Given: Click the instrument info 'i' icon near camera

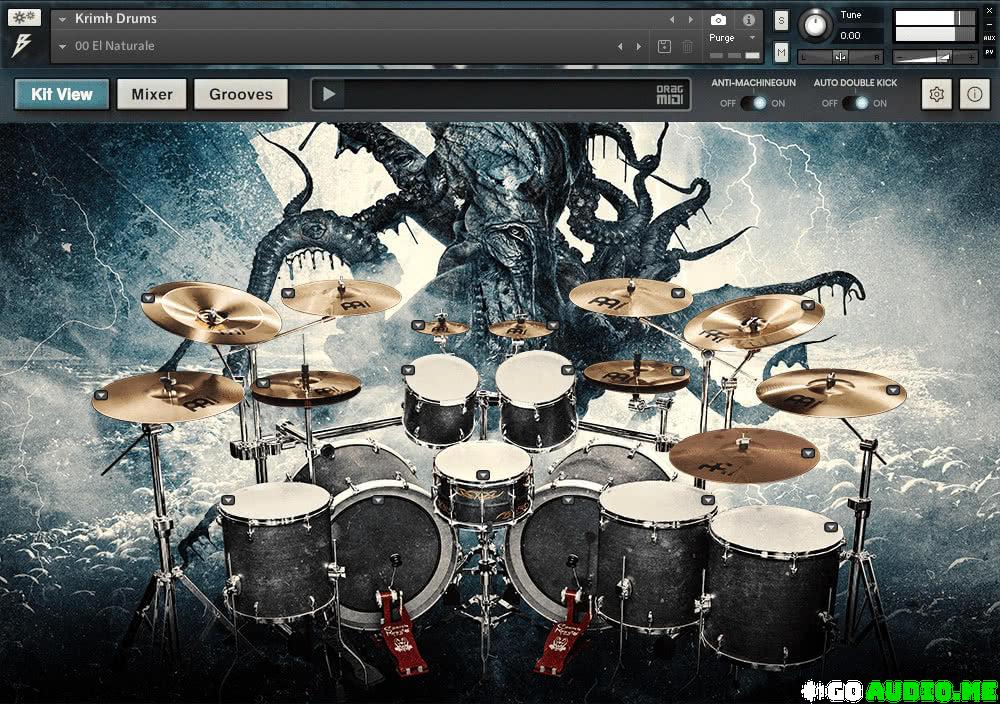Looking at the screenshot, I should point(748,19).
